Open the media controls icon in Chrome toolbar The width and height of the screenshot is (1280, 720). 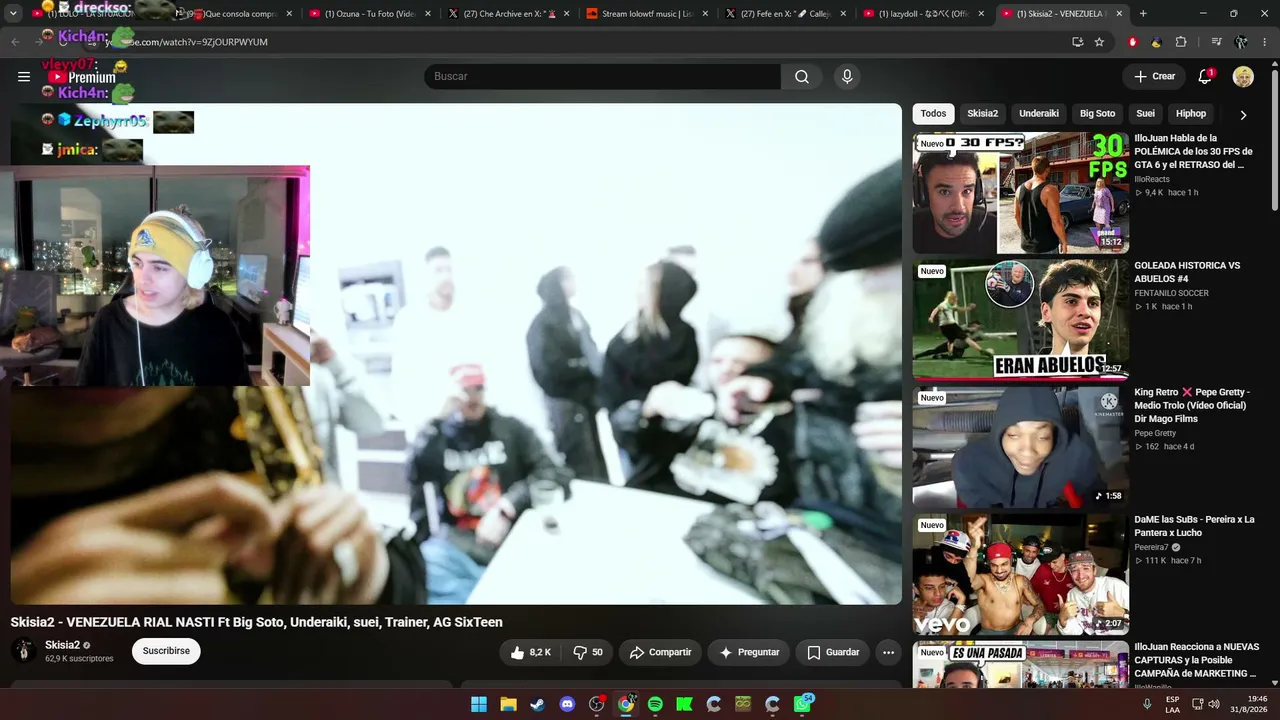[x=1216, y=42]
